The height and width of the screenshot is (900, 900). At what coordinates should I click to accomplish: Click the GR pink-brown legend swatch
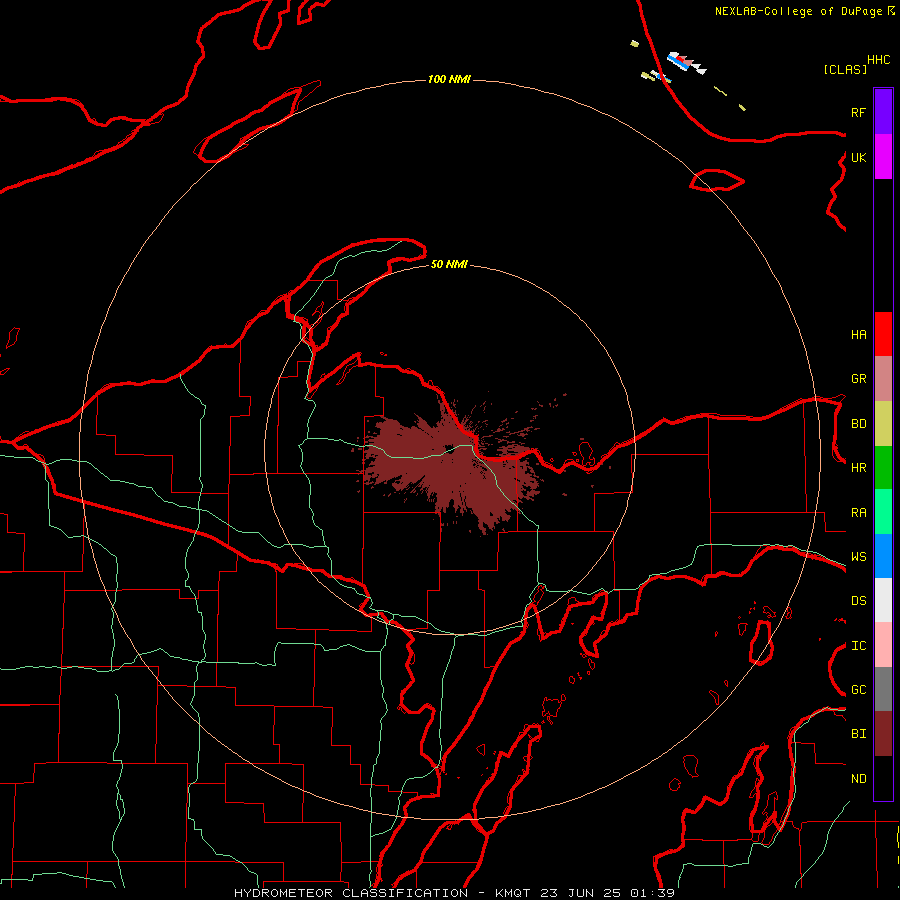click(883, 379)
